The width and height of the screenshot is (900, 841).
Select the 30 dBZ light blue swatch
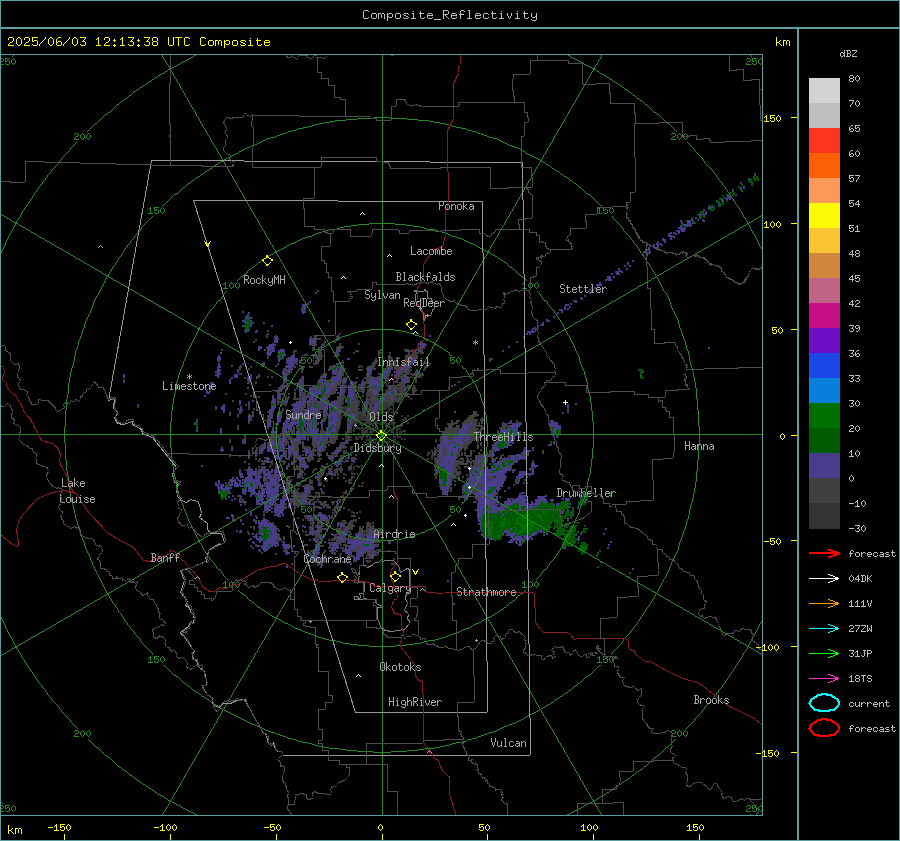(x=824, y=390)
